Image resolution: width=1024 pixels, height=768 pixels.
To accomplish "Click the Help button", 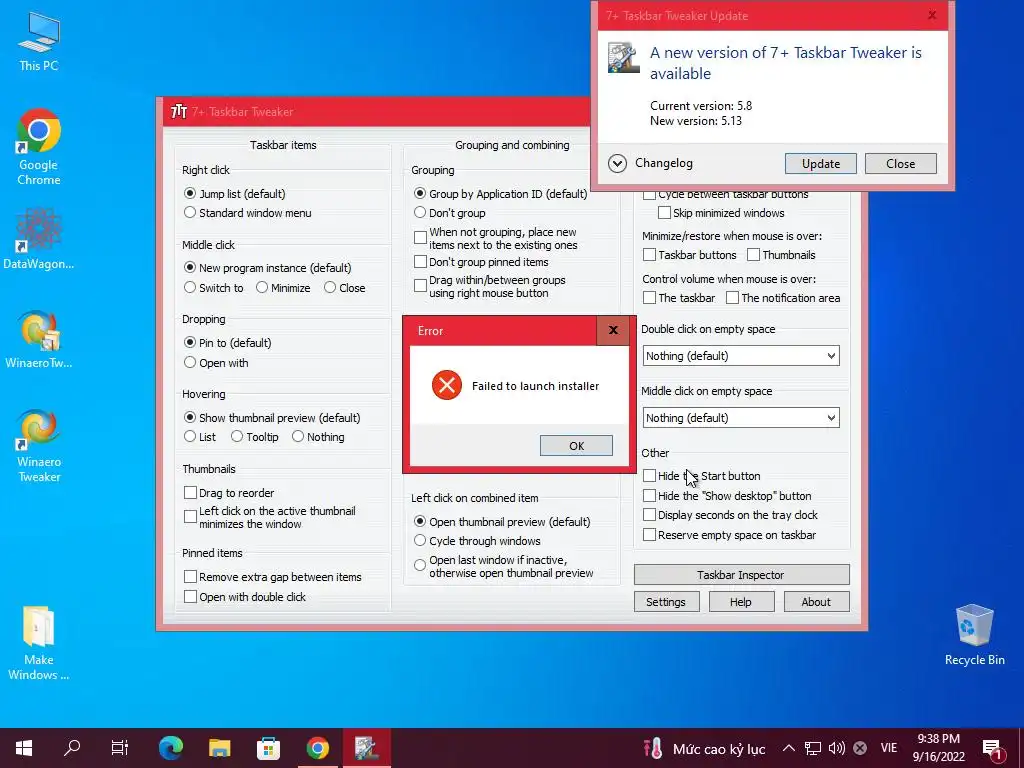I will tap(741, 601).
